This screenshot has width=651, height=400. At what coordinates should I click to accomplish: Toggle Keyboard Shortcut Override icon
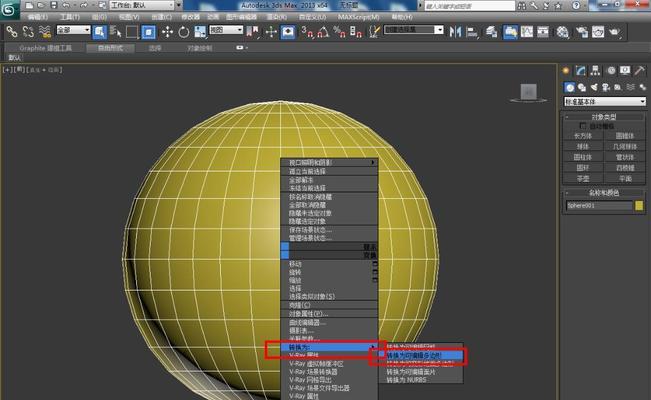[x=288, y=32]
